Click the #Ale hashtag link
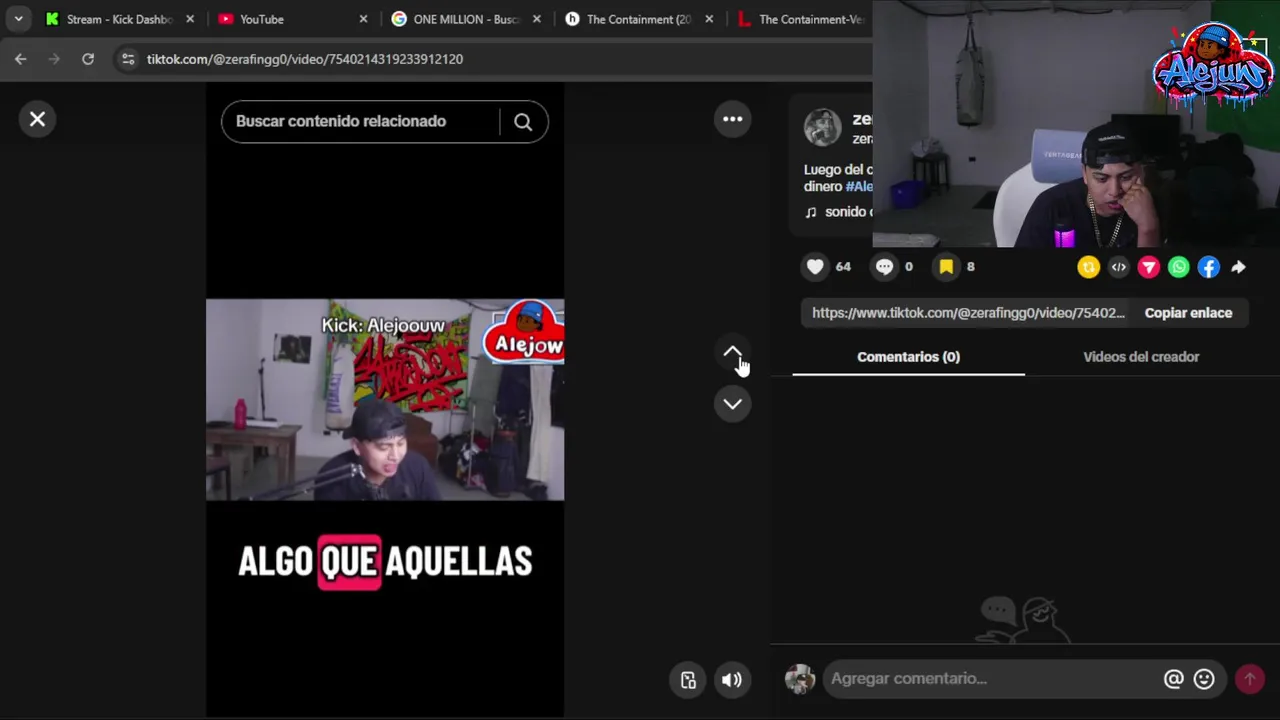Screen dimensions: 1280x720 tap(859, 187)
